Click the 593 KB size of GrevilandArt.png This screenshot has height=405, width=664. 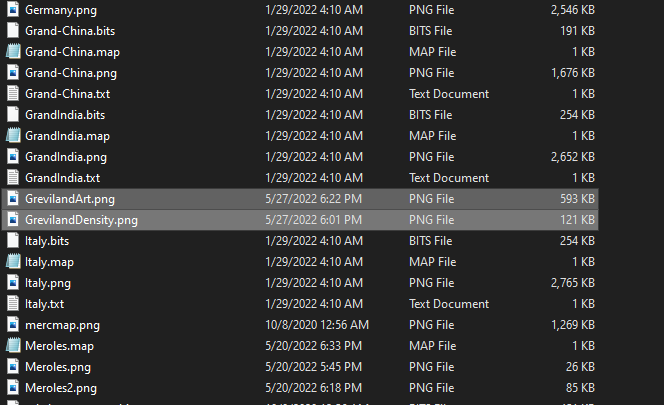coord(577,198)
